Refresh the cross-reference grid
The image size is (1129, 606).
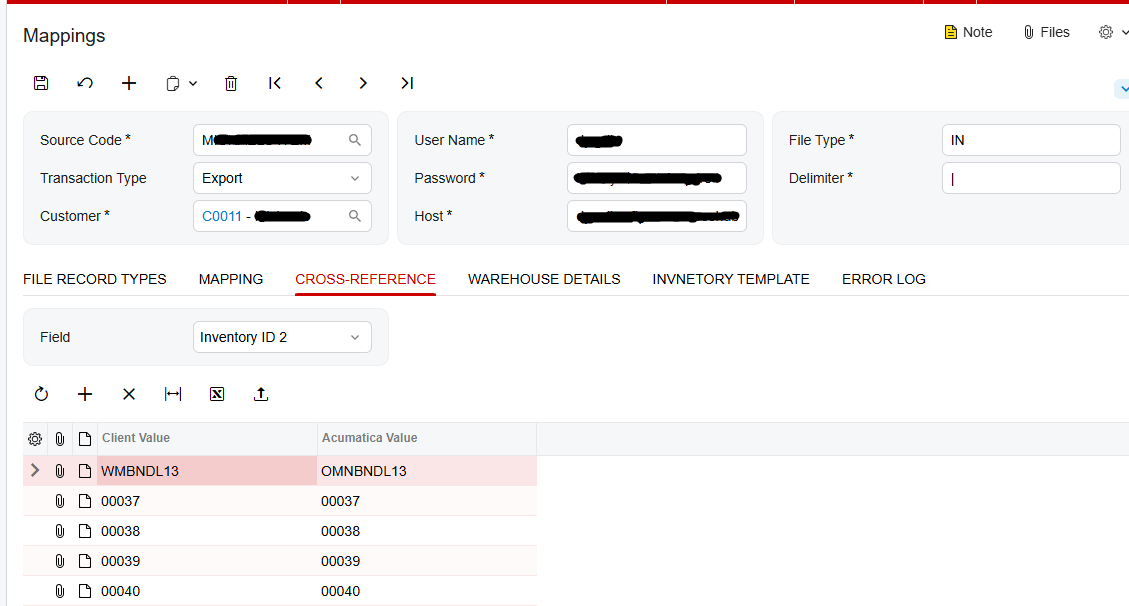41,394
